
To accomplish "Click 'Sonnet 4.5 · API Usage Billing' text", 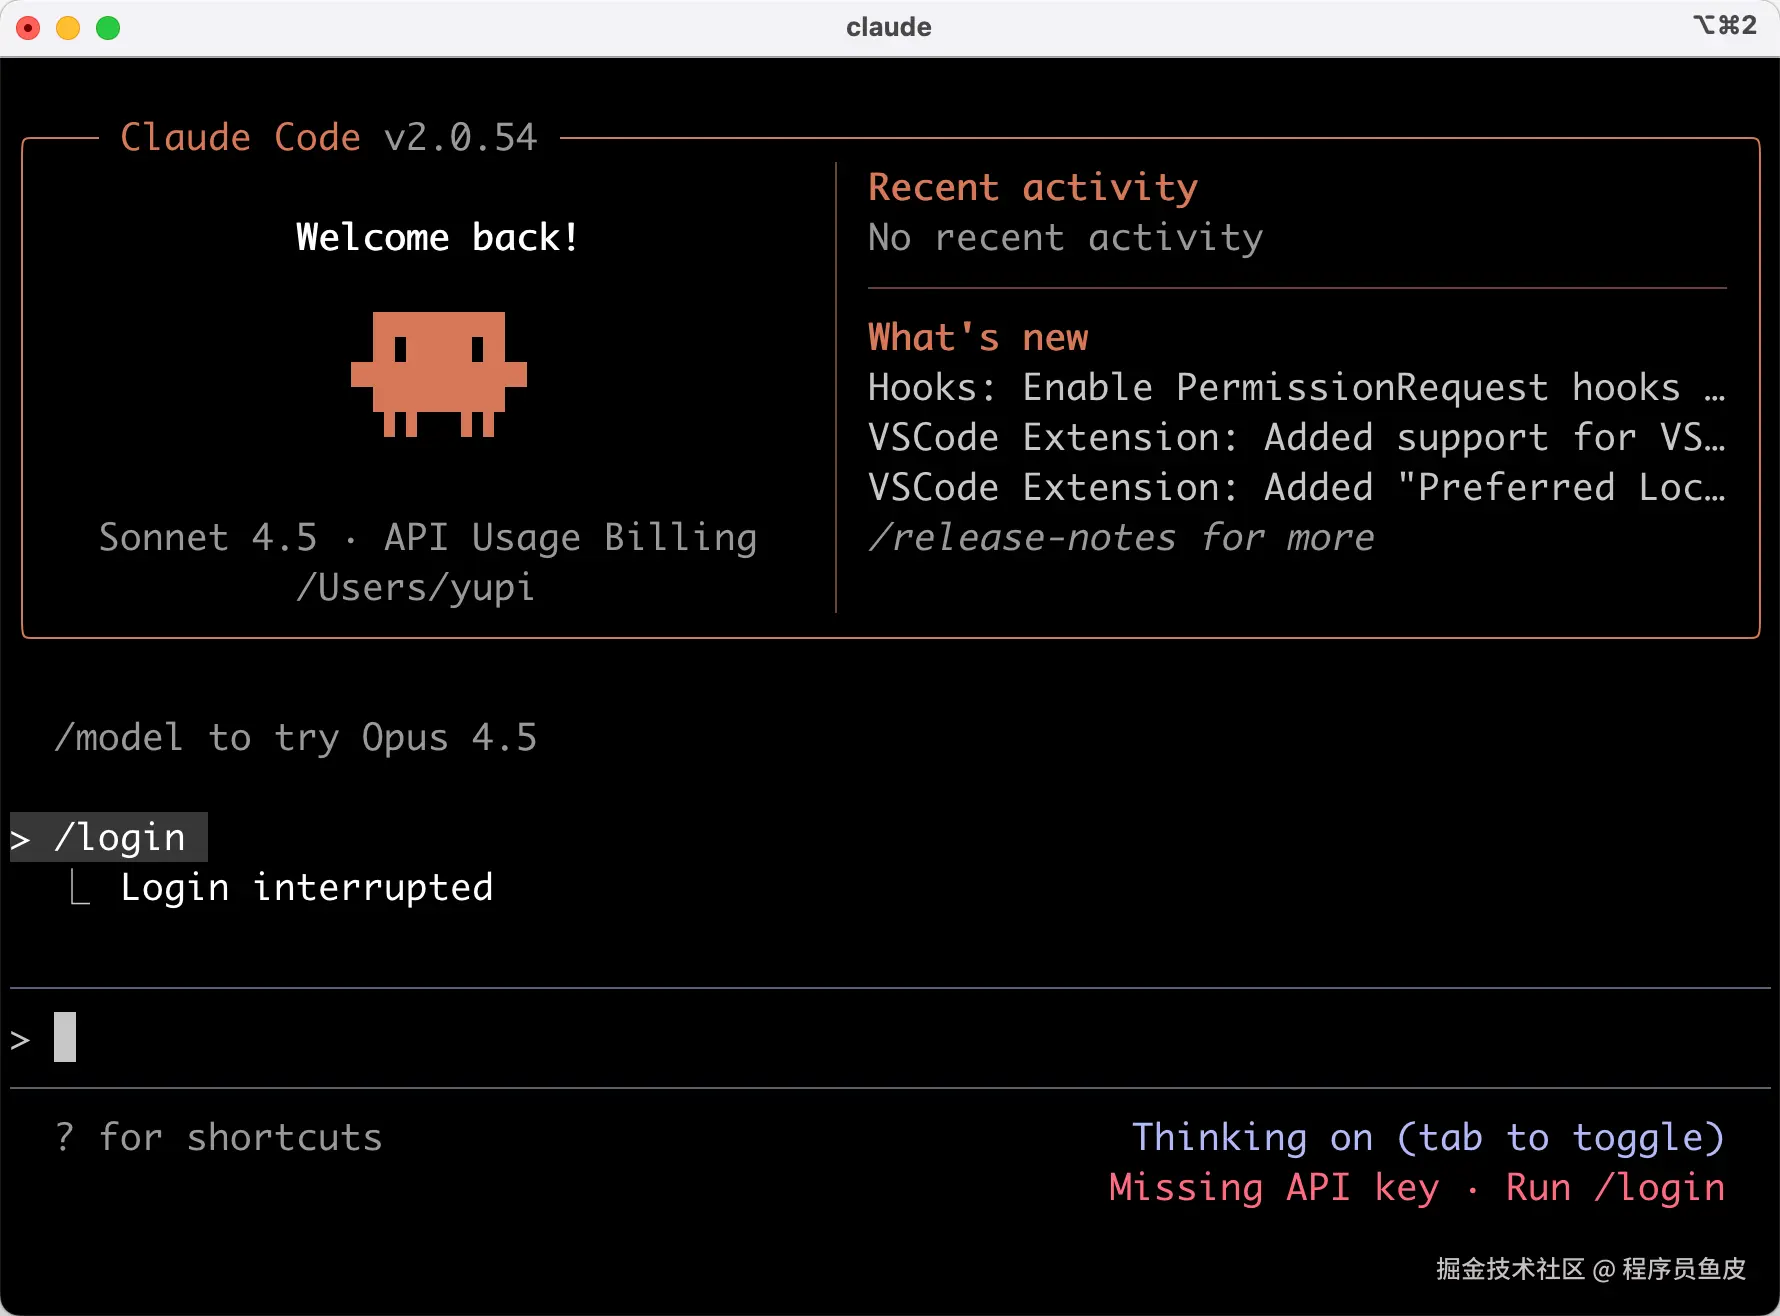I will 428,538.
